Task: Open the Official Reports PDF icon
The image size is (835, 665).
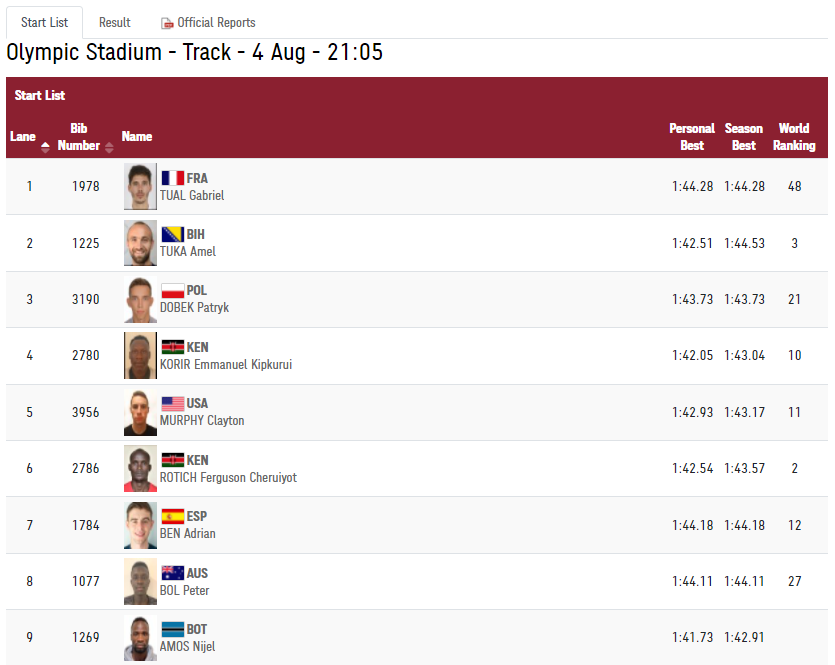Action: (167, 23)
